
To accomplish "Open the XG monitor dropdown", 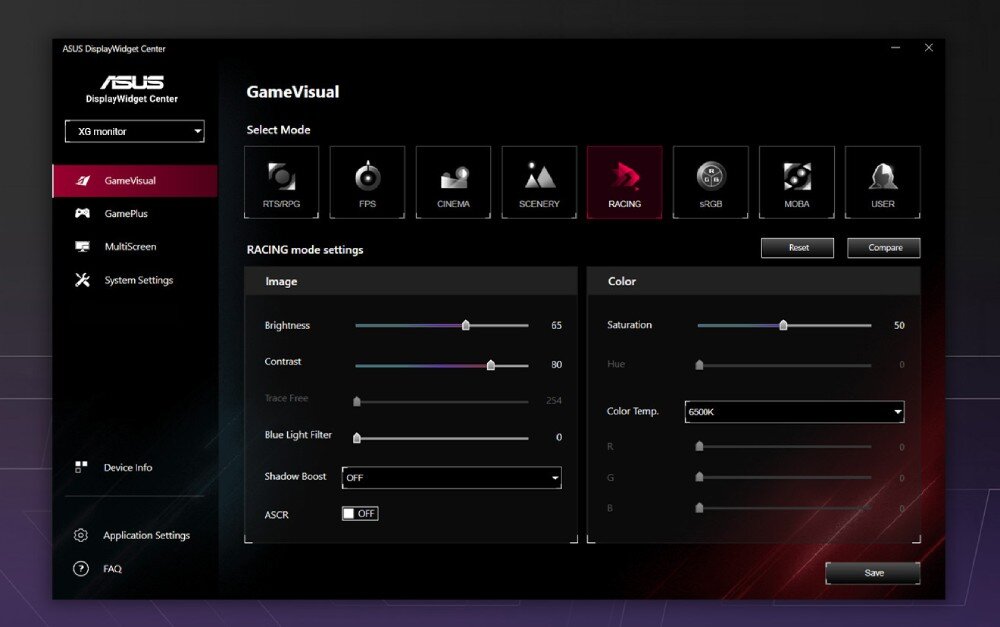I will (x=135, y=131).
